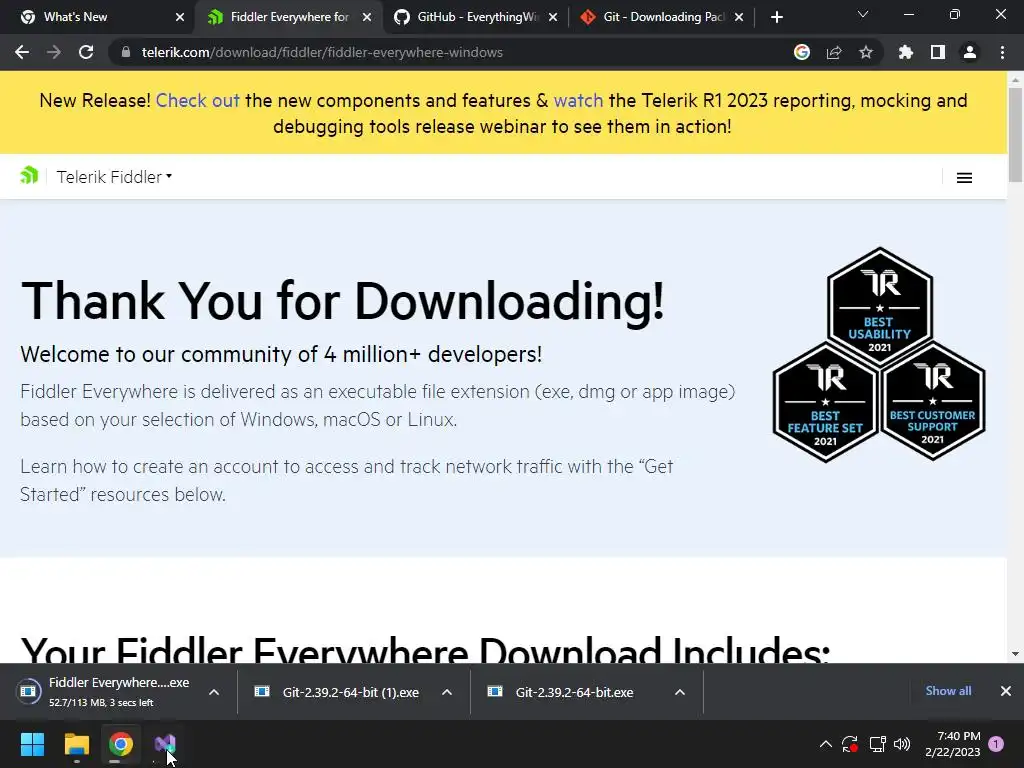Click the Best Usability 2021 badge
Viewport: 1024px width, 768px height.
click(879, 306)
